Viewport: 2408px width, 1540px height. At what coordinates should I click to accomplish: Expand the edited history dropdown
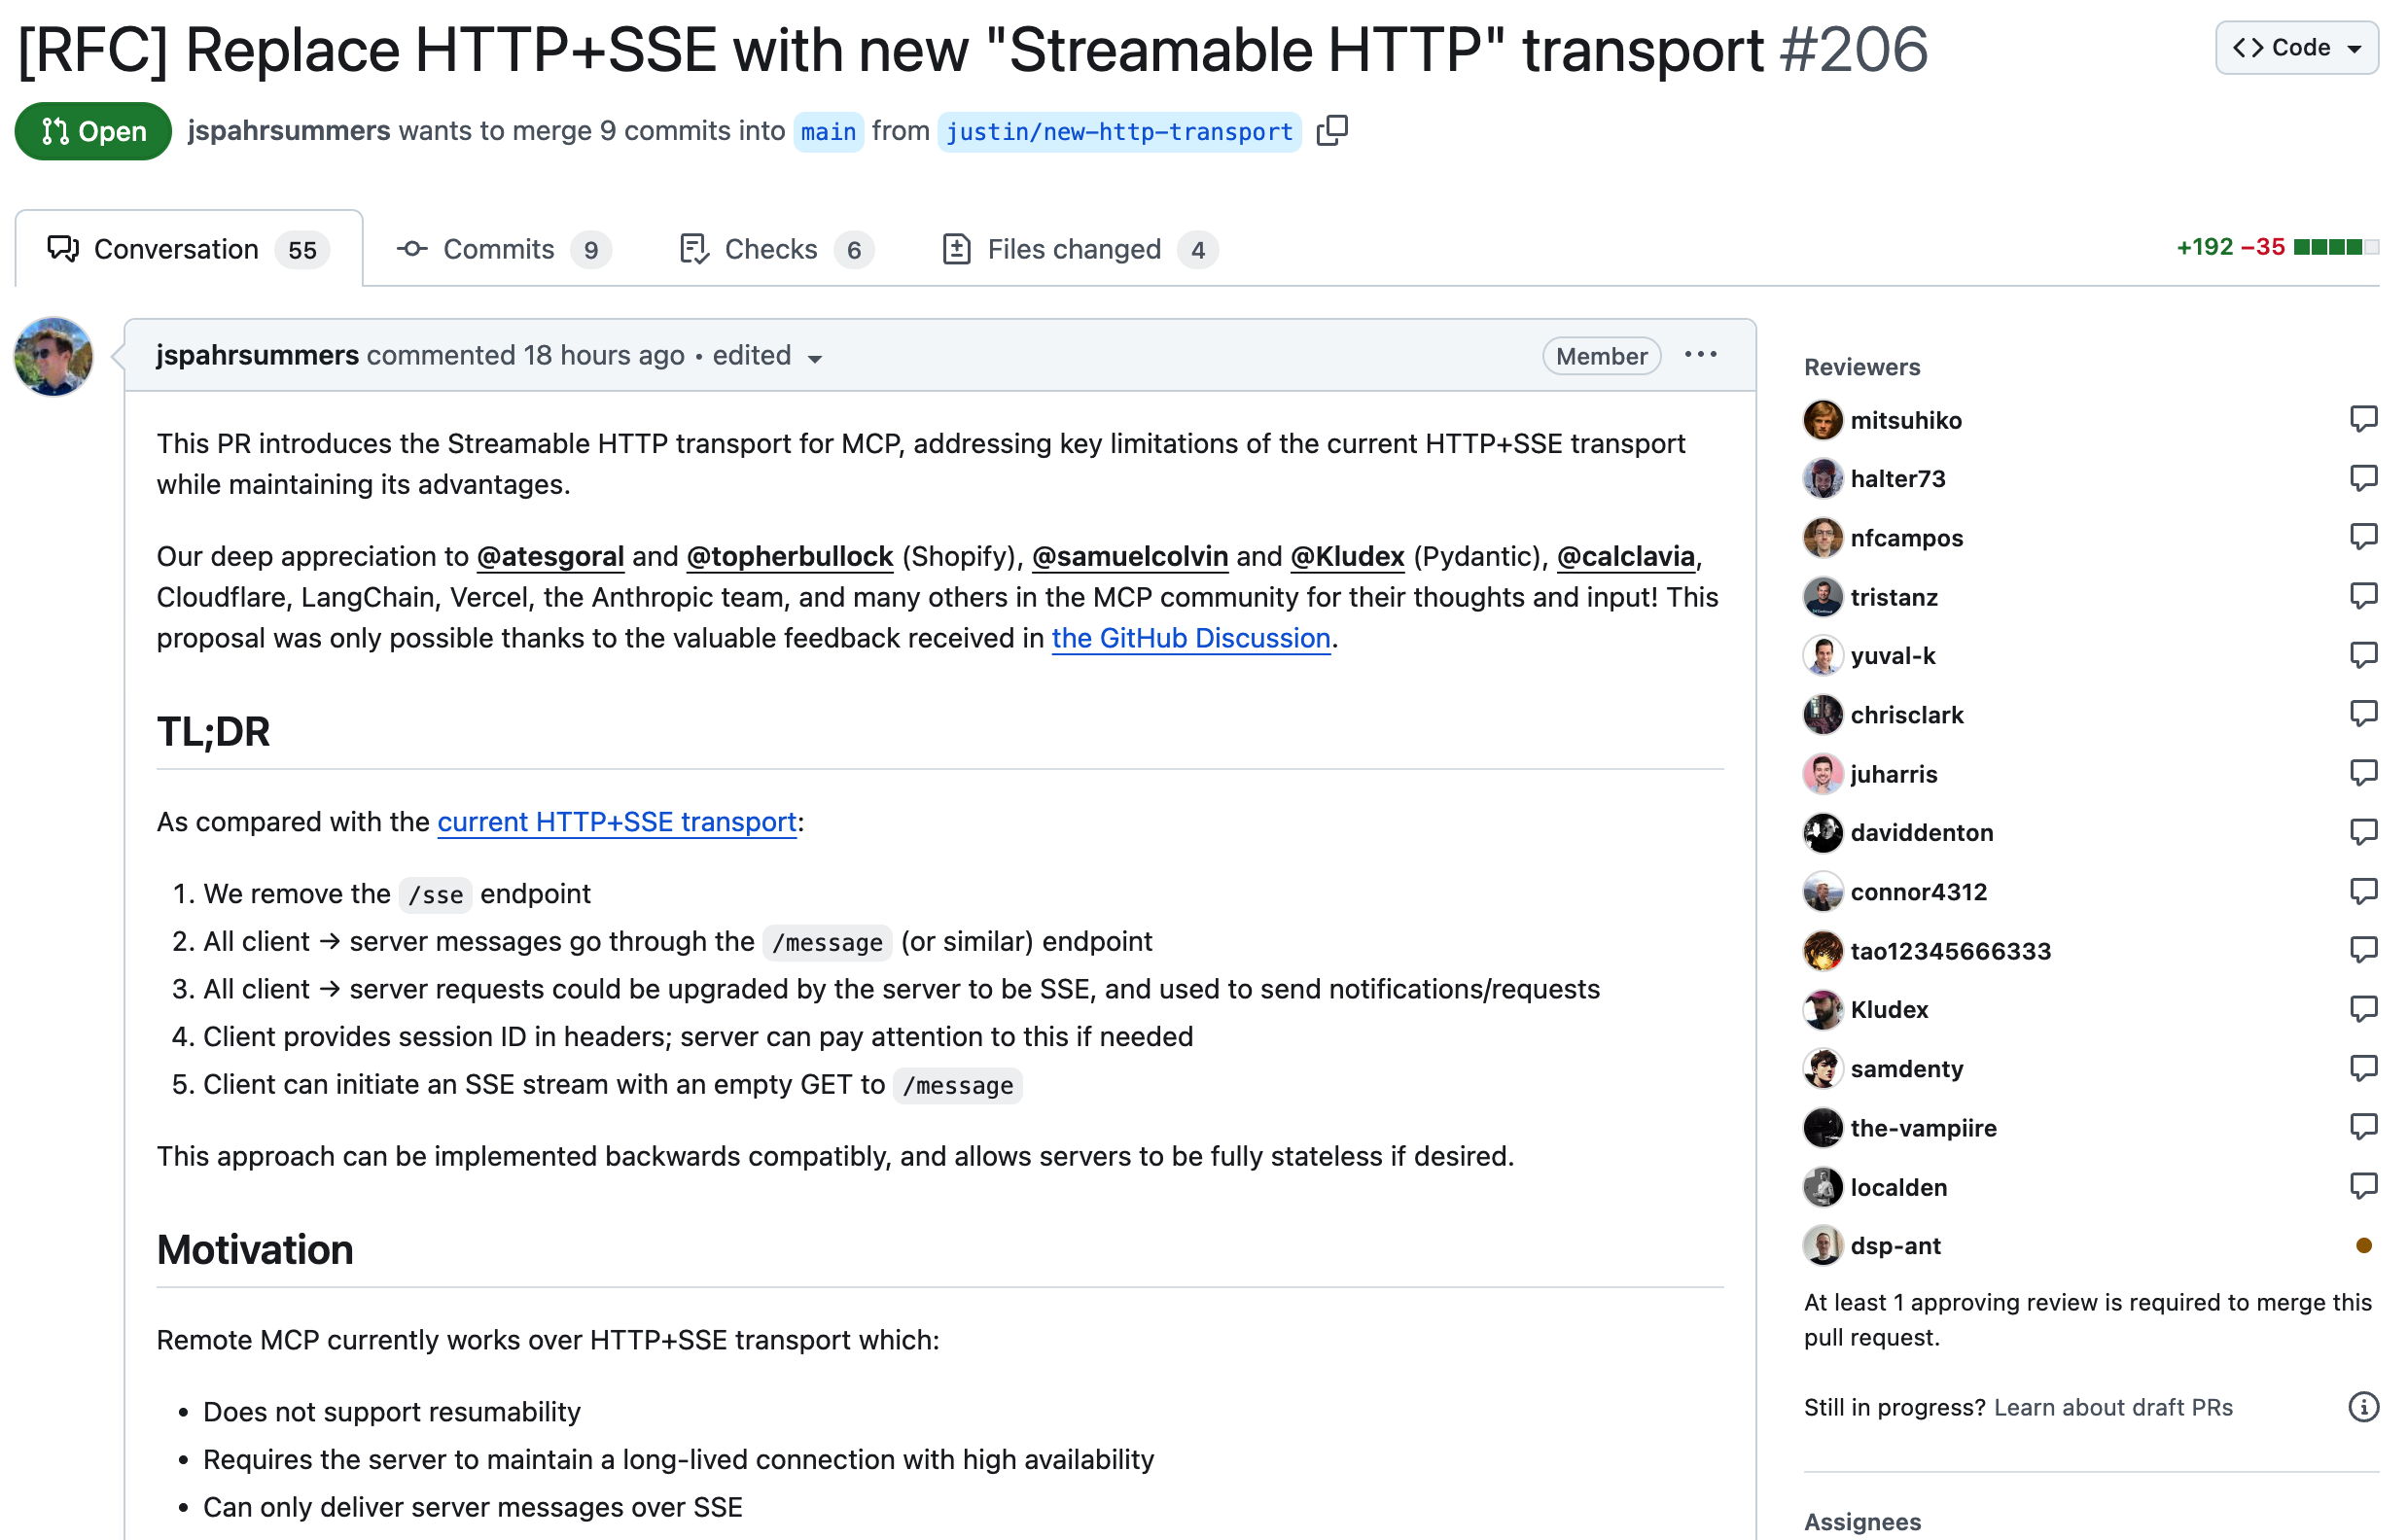click(767, 356)
